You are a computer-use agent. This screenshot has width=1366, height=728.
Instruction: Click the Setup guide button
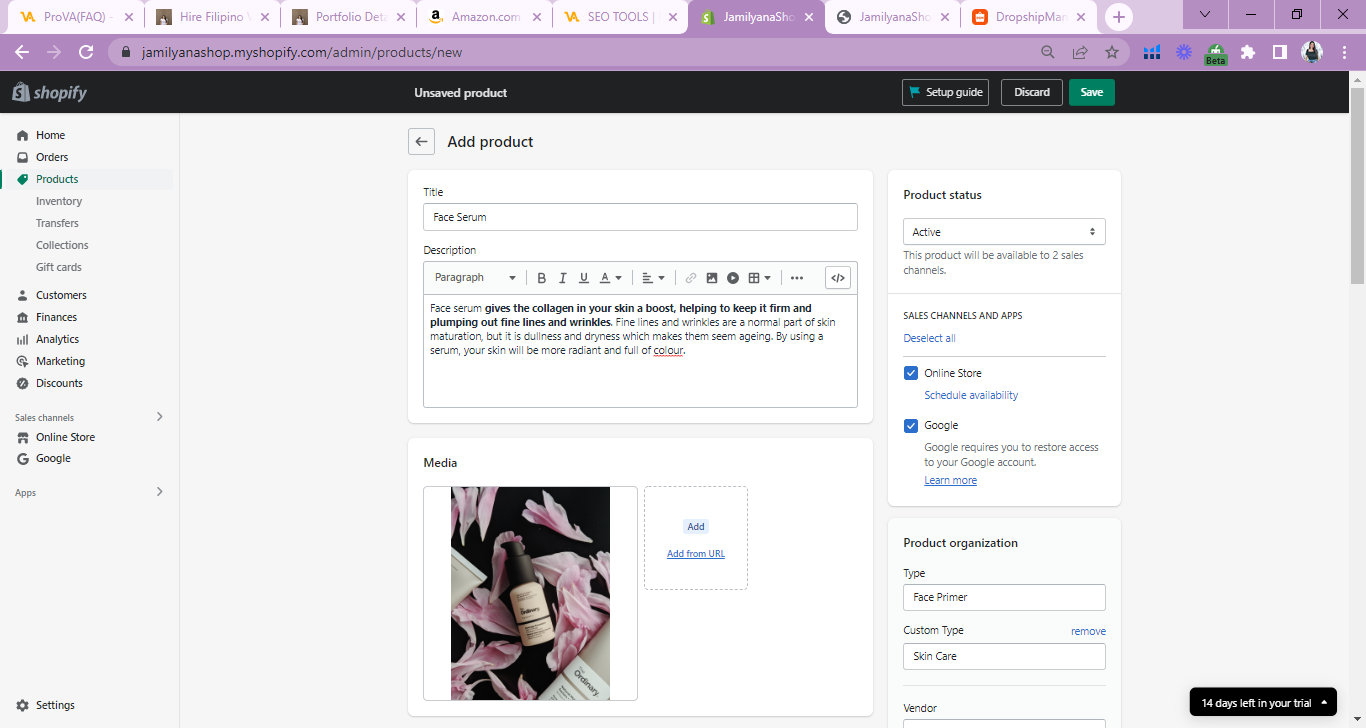point(945,92)
